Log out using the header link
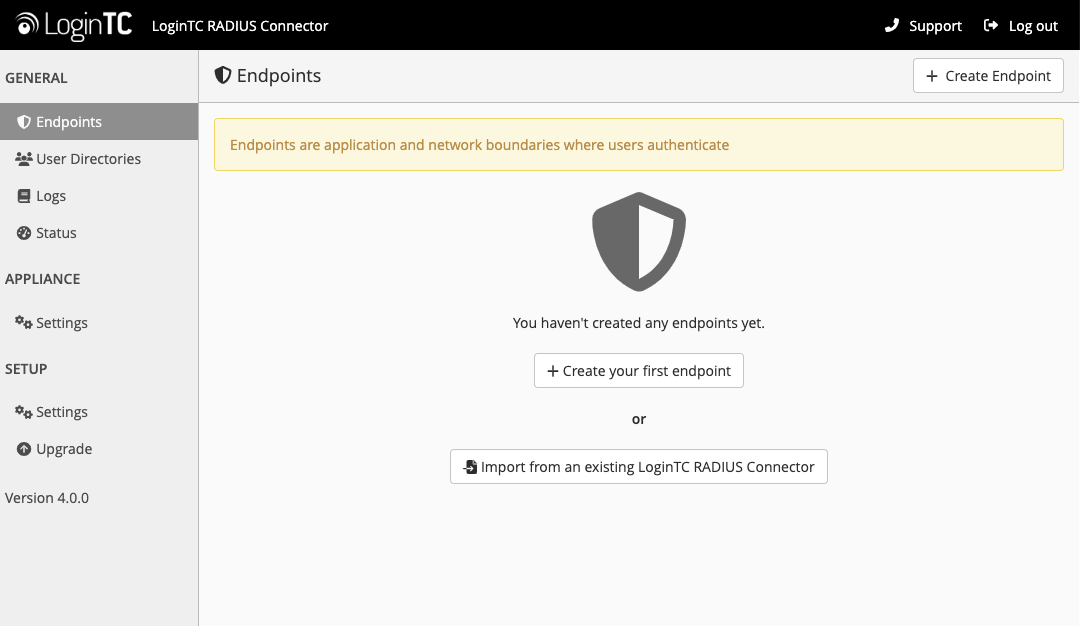The width and height of the screenshot is (1080, 626). point(1021,25)
